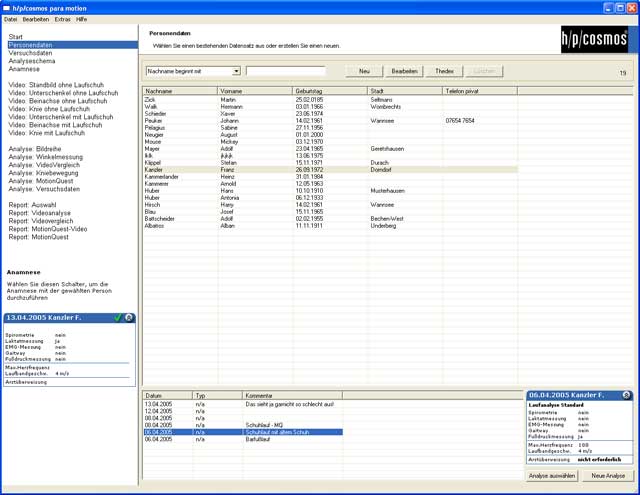Open the Extras menu
Image resolution: width=640 pixels, height=495 pixels.
pos(62,19)
